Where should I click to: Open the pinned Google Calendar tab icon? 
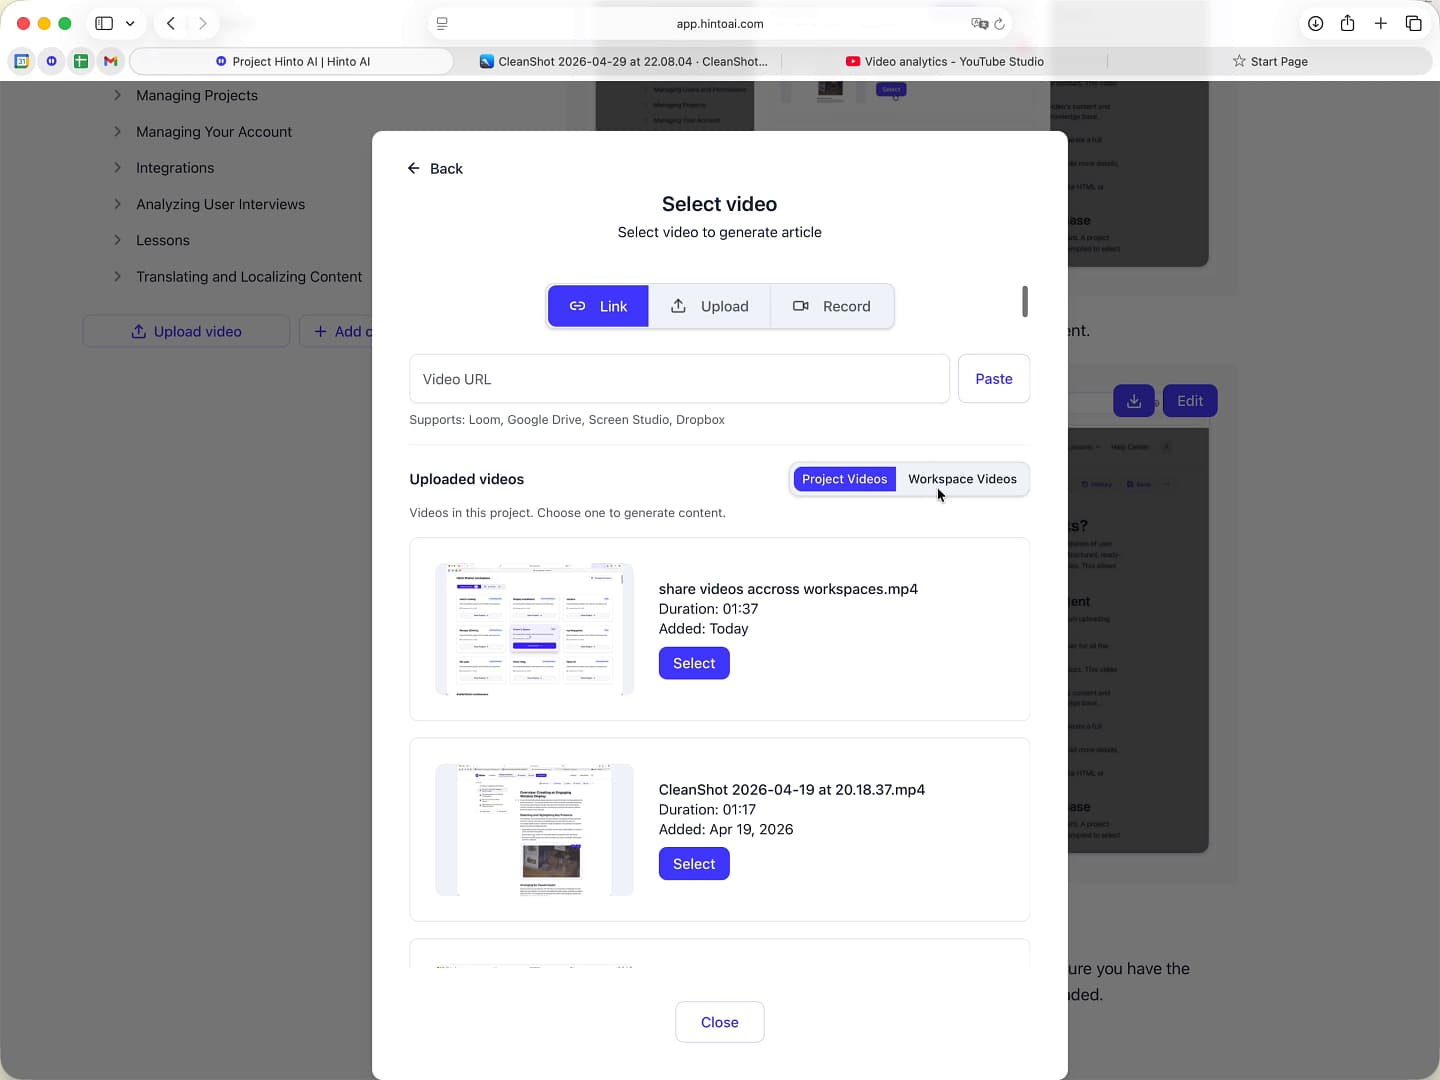point(21,61)
